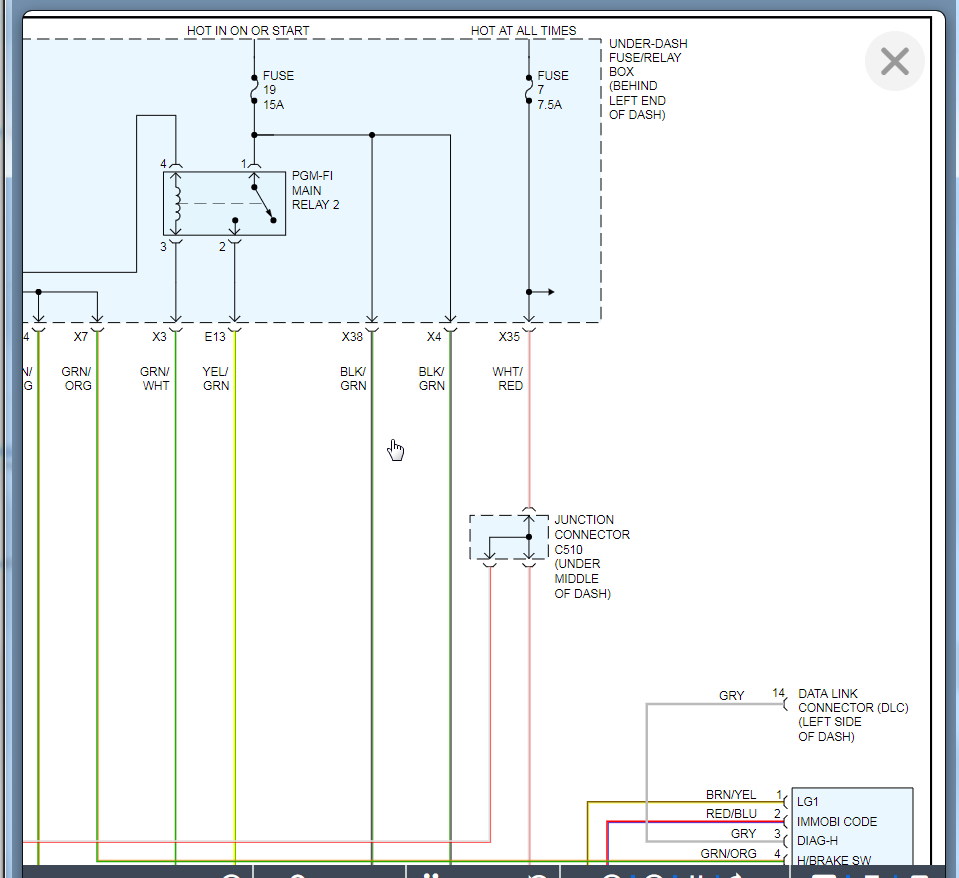Click the Data Link Connector pin 14 terminal

[x=785, y=704]
